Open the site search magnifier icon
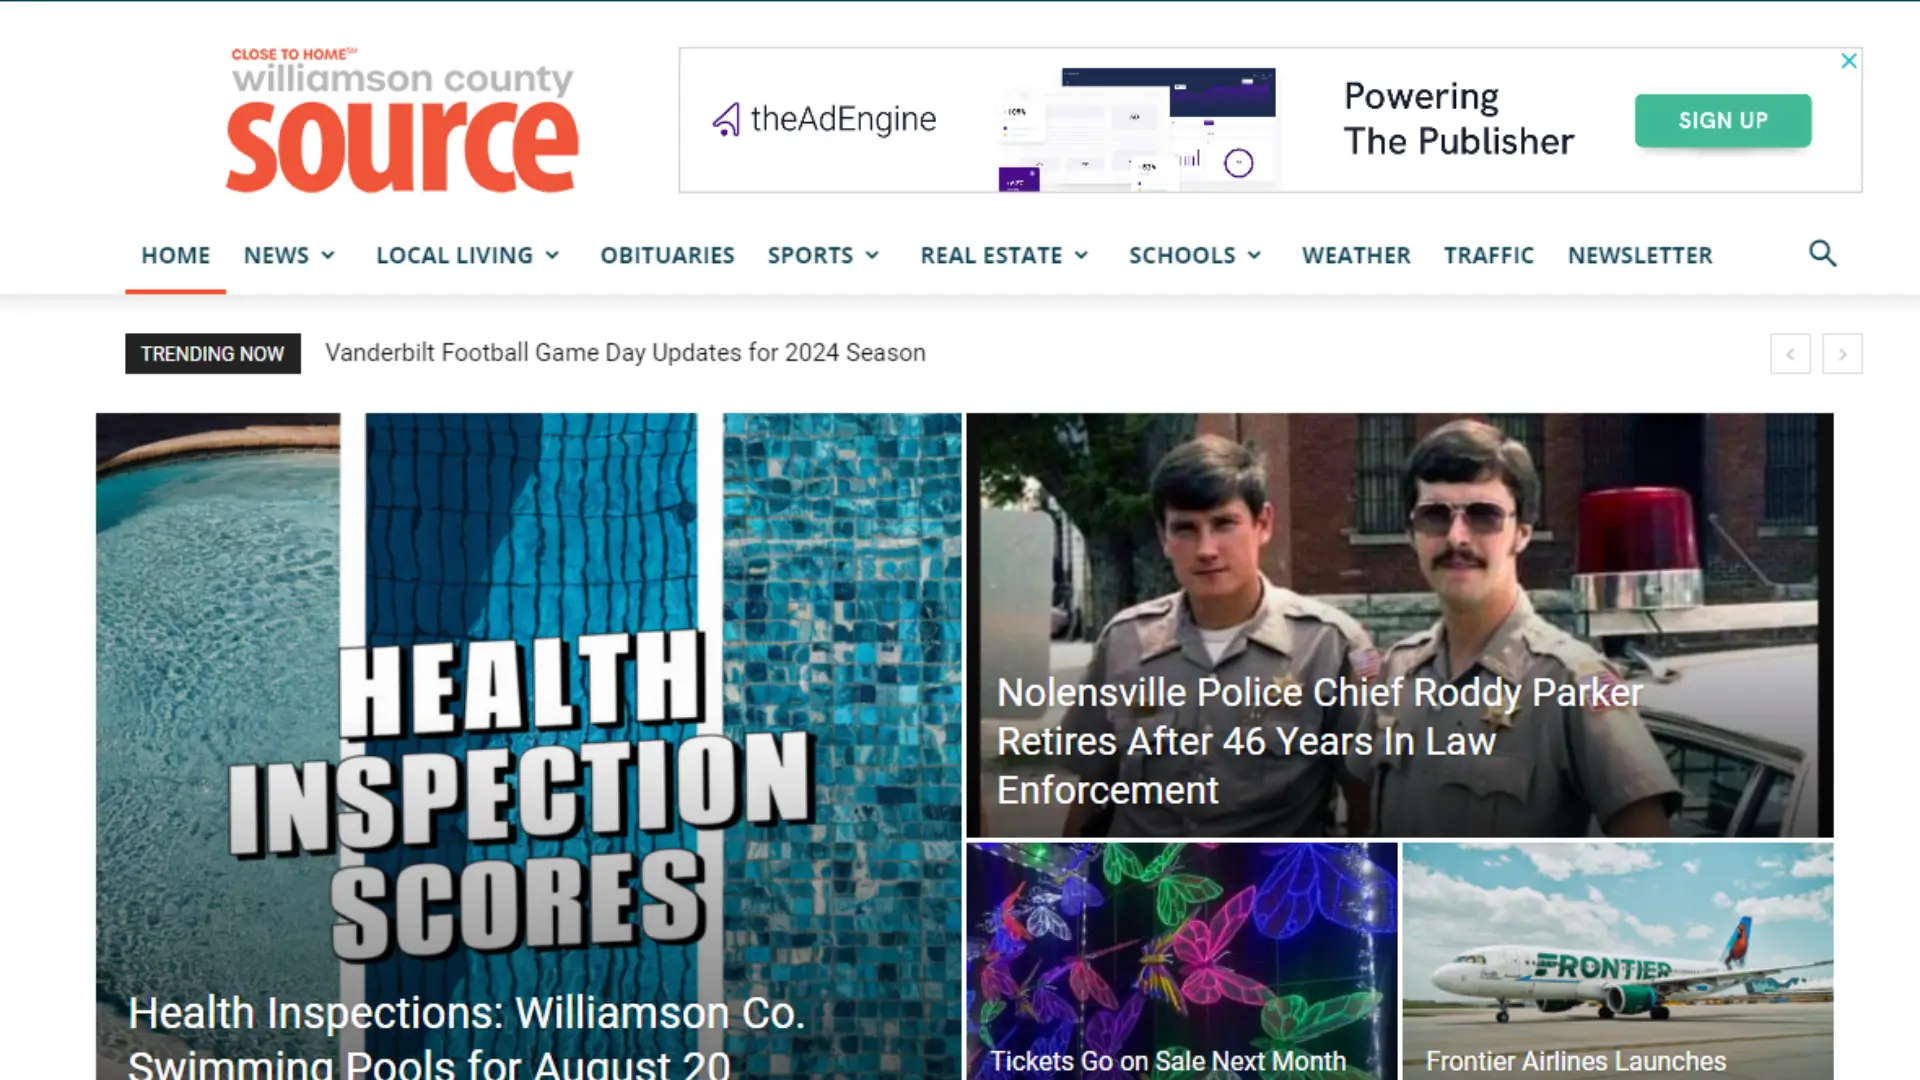 (x=1822, y=254)
